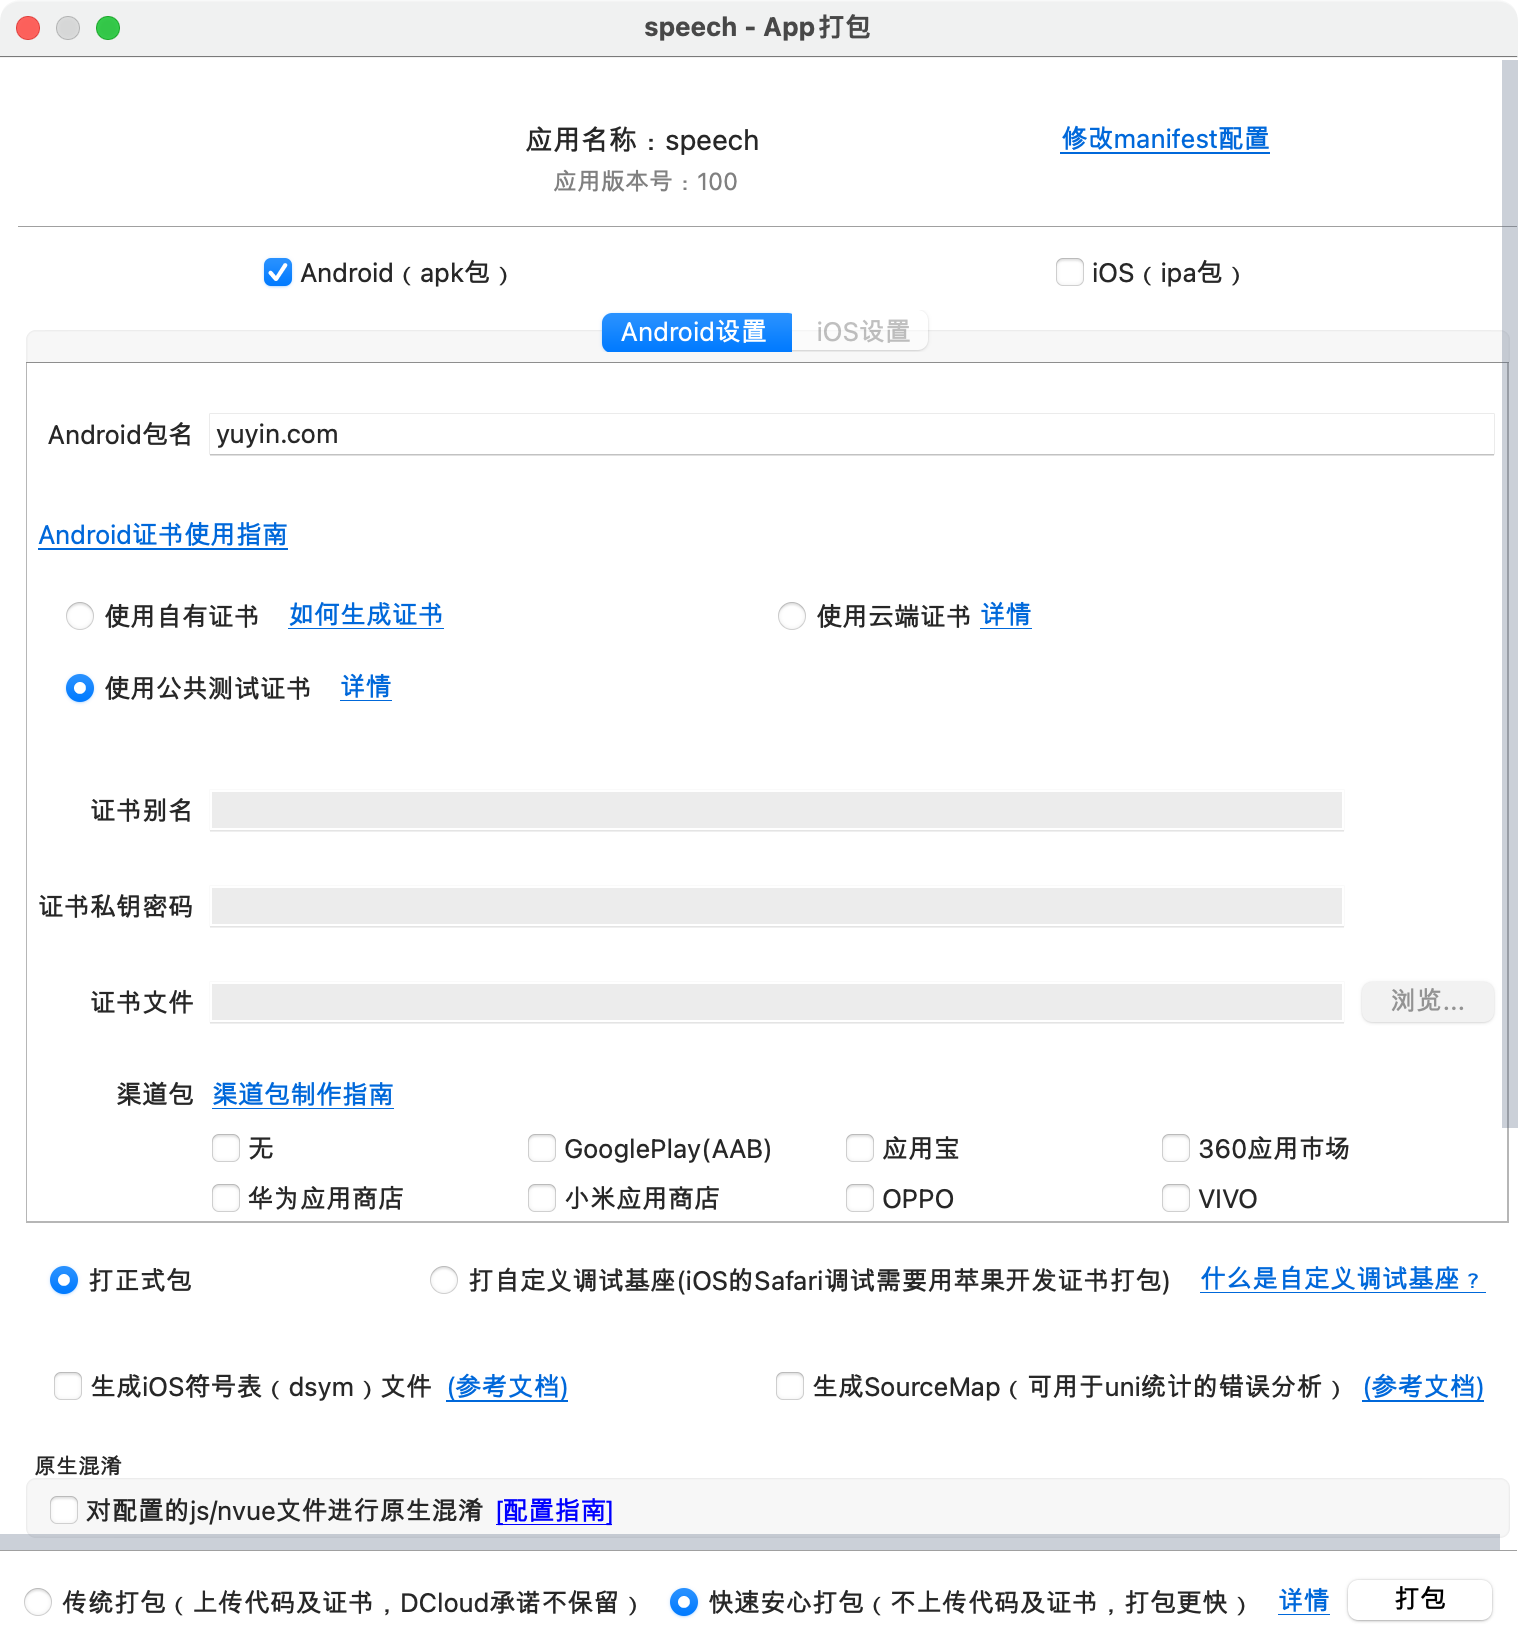Check the 华为应用商店 channel checkbox

coord(226,1198)
